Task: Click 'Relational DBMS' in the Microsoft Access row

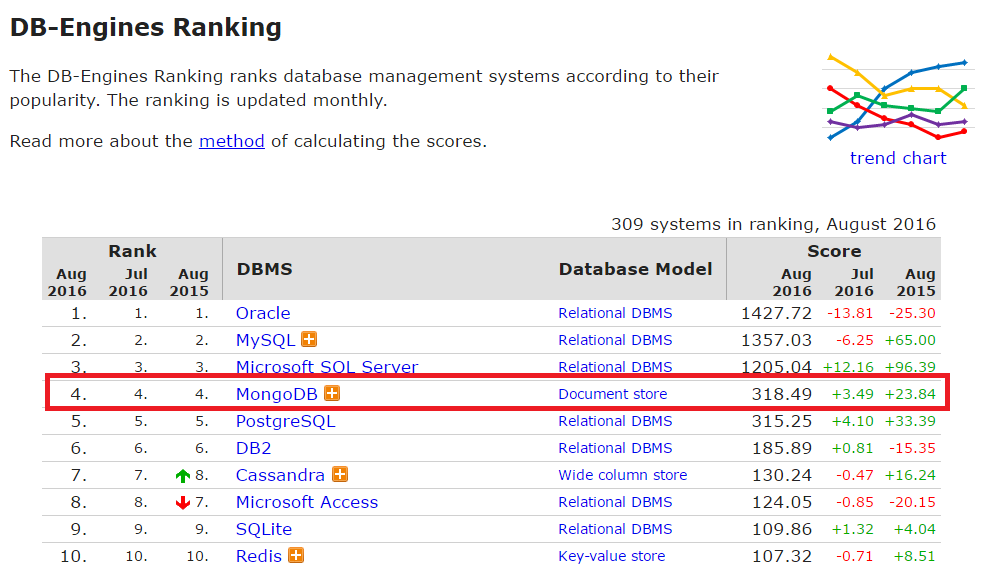Action: (615, 502)
